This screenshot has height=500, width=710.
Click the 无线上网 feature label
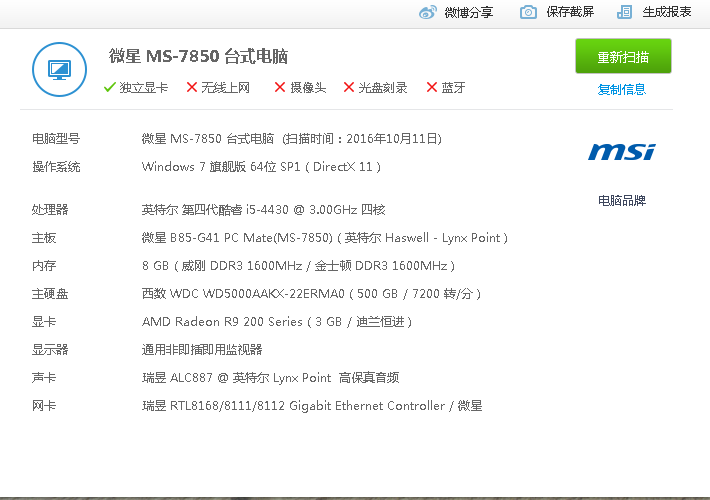[x=225, y=87]
